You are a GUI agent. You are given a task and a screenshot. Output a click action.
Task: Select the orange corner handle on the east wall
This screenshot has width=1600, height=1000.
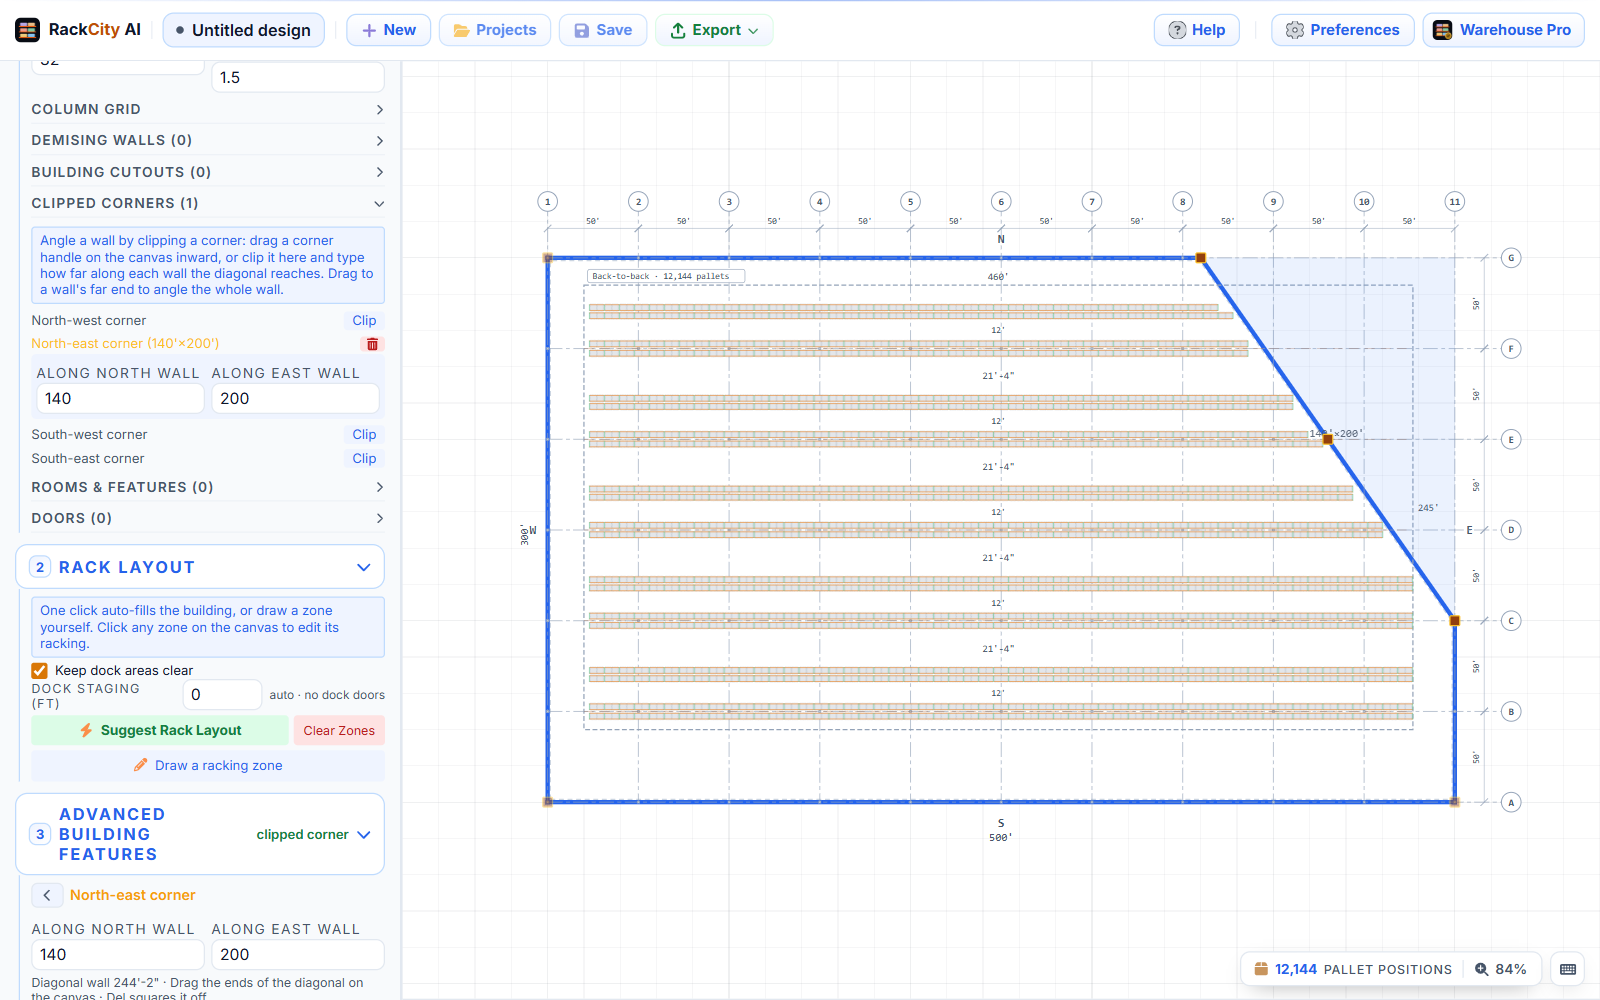coord(1455,621)
